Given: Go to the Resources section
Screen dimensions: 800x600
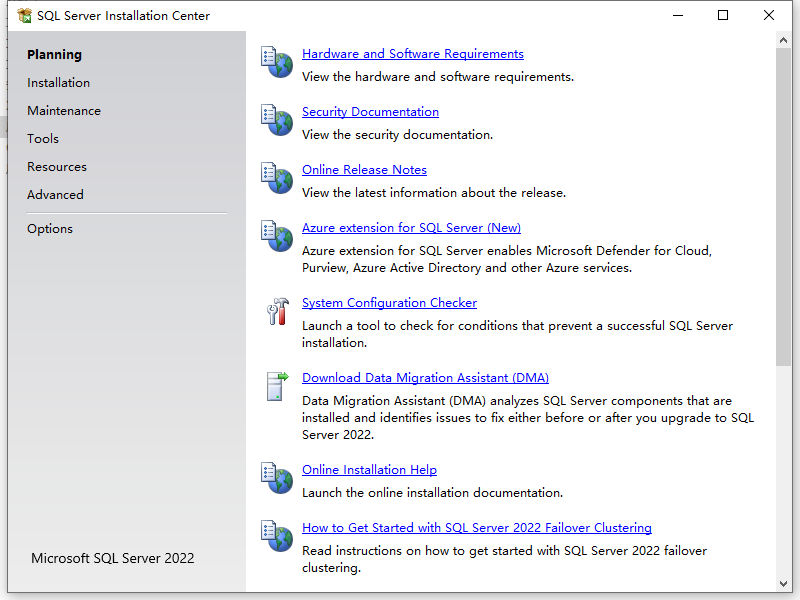Looking at the screenshot, I should [57, 167].
